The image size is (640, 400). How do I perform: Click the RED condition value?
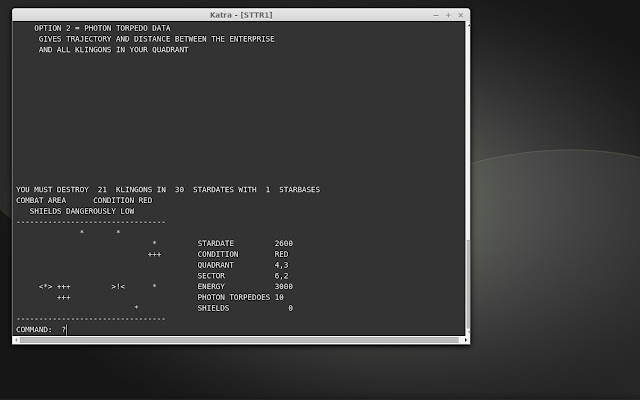(x=281, y=254)
